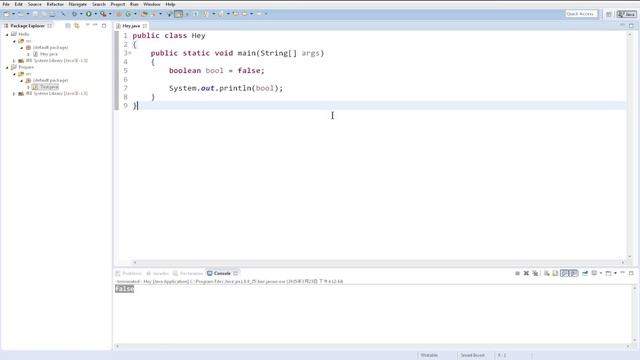Open the Run configurations dropdown arrow
The height and width of the screenshot is (360, 640).
(96, 14)
